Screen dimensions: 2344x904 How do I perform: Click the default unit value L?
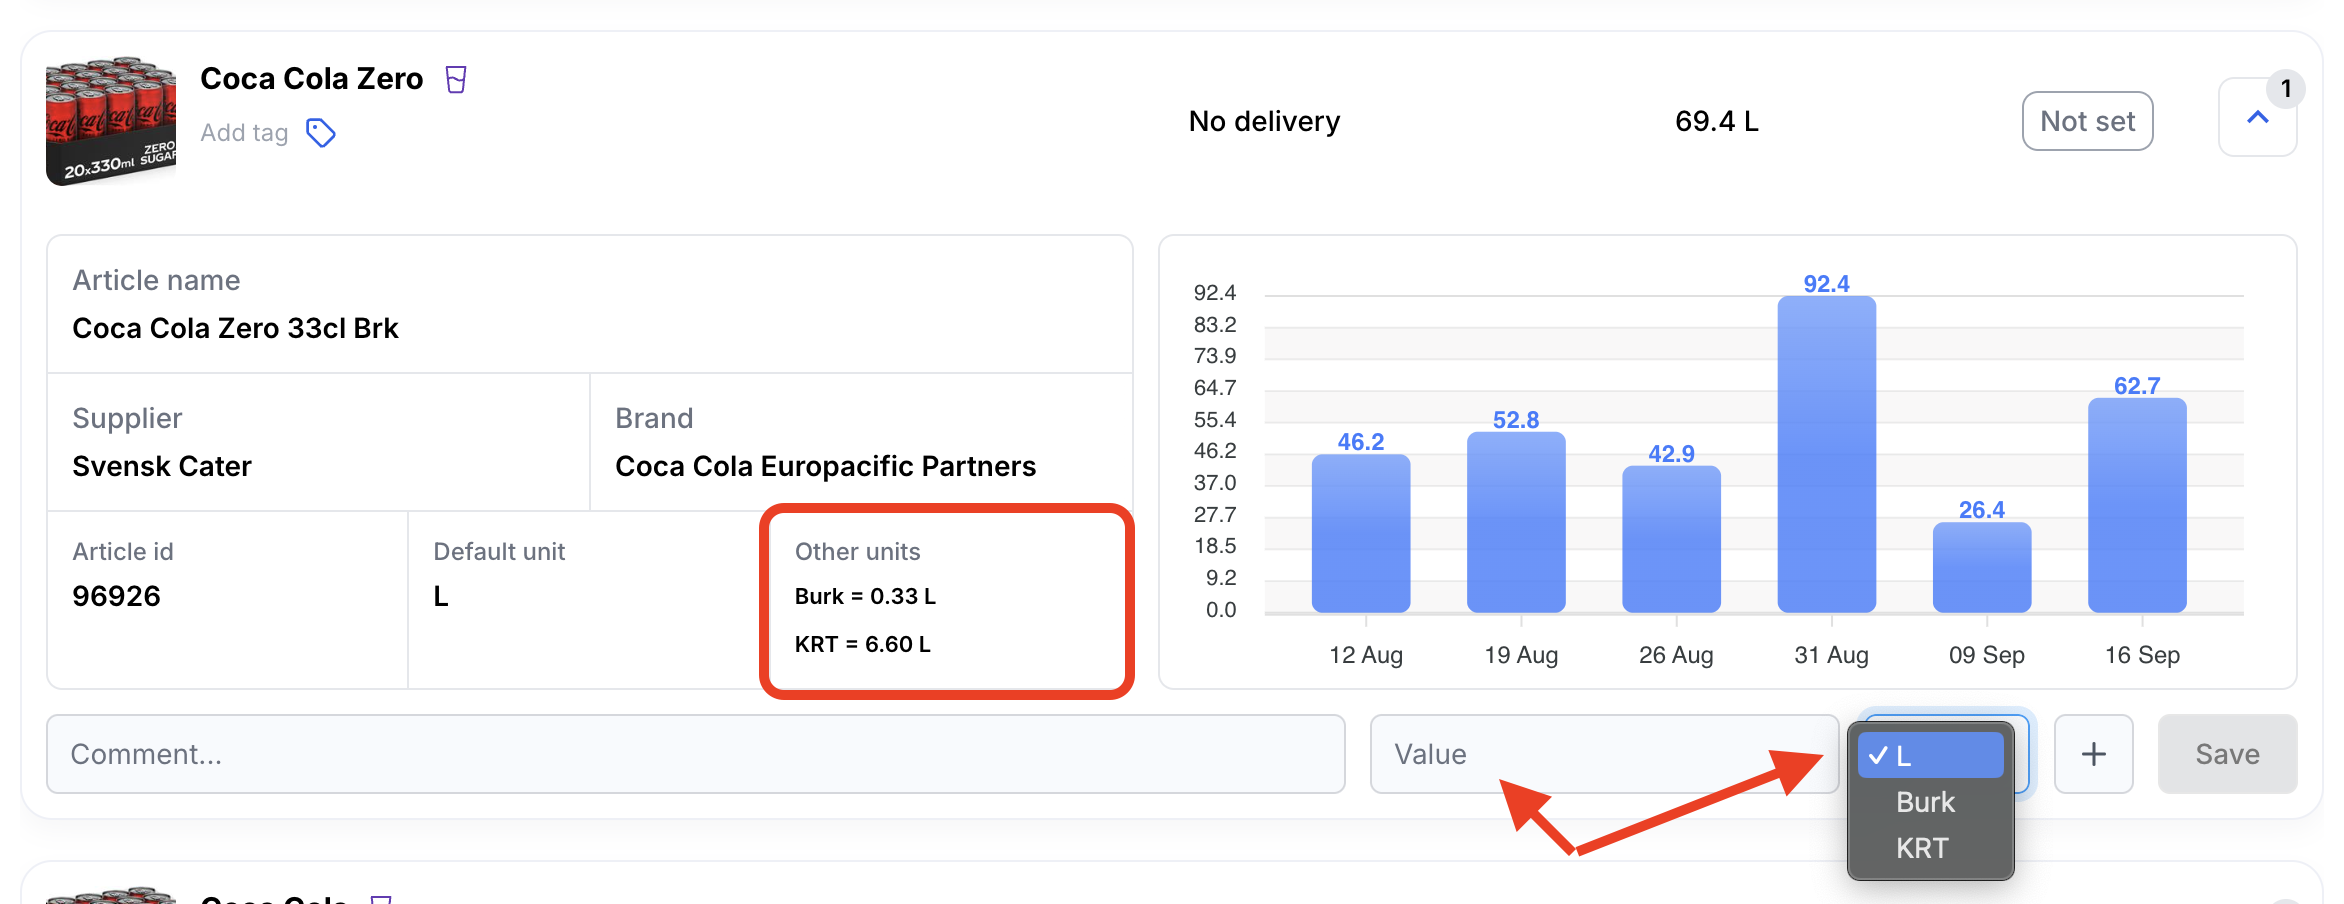click(x=440, y=596)
